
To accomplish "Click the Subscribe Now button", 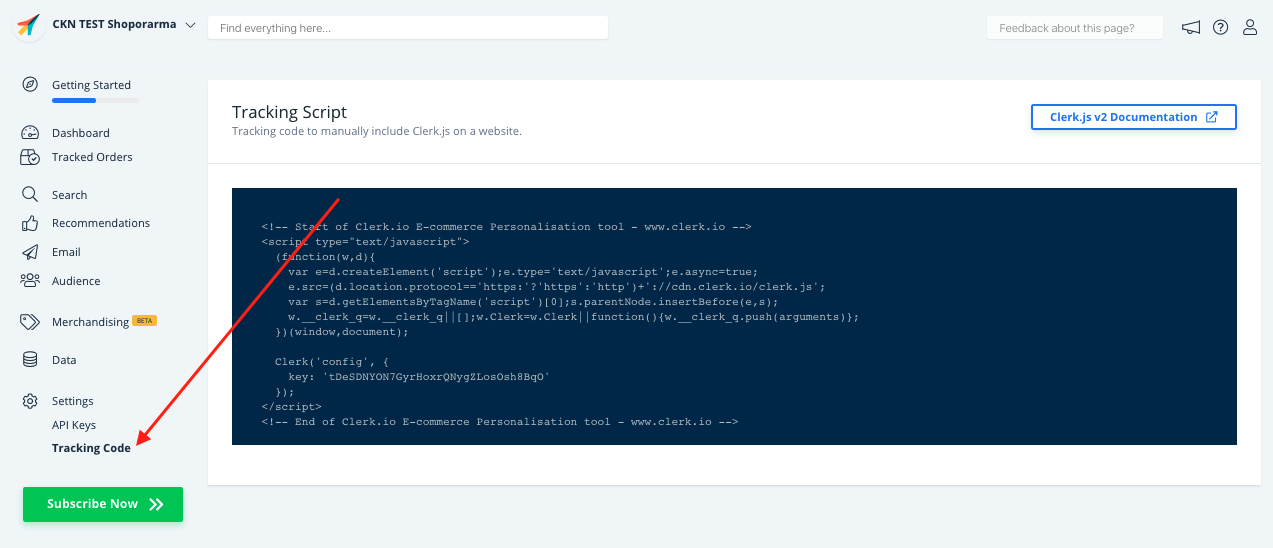I will 103,504.
